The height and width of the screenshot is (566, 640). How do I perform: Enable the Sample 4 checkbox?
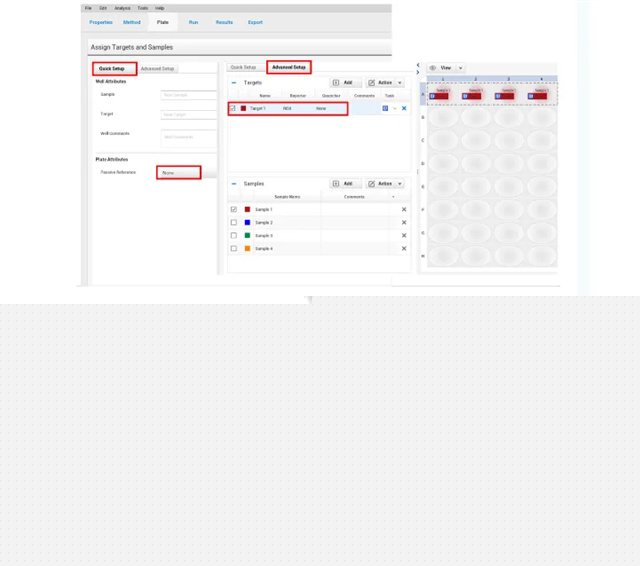tap(234, 248)
